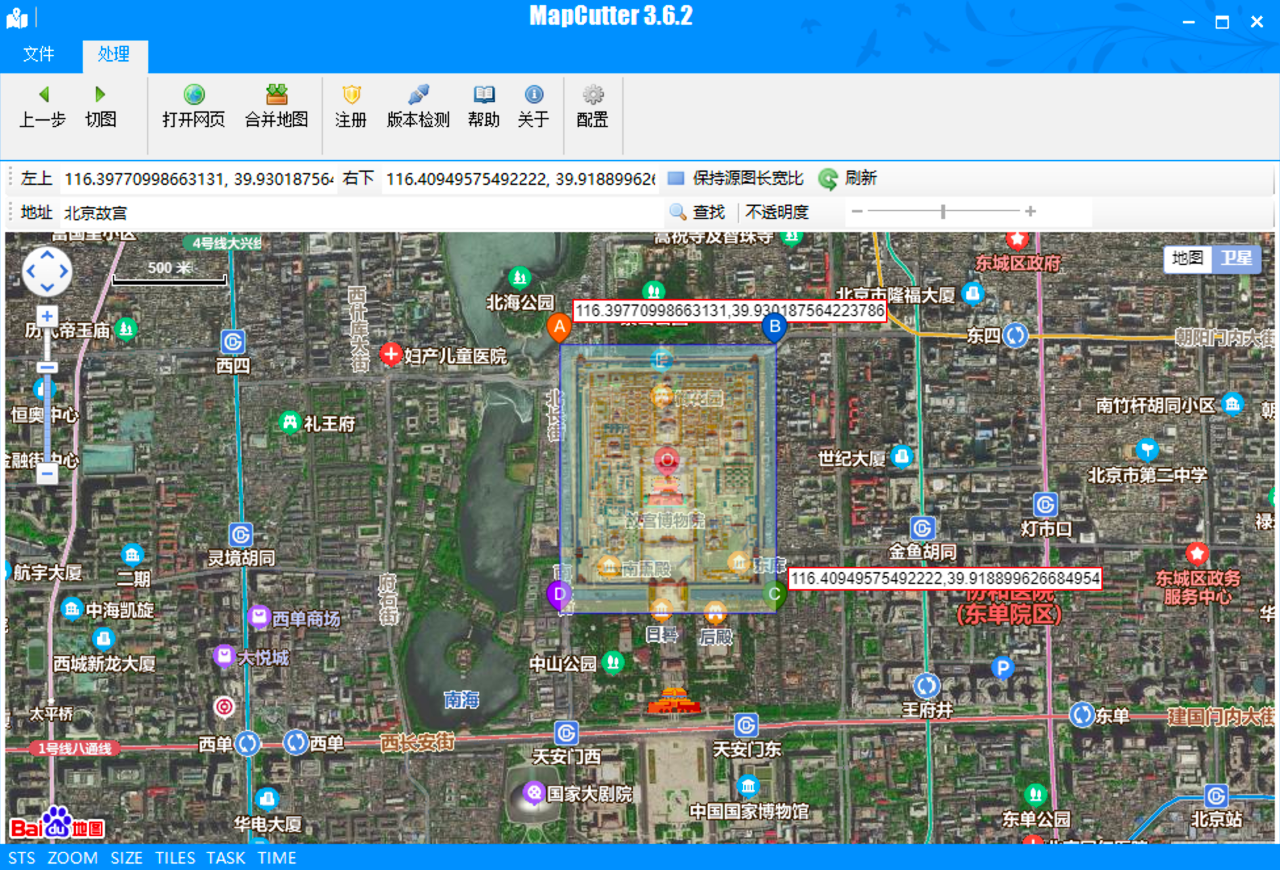1280x870 pixels.
Task: Click the 礼王府 landmark icon
Action: point(291,422)
